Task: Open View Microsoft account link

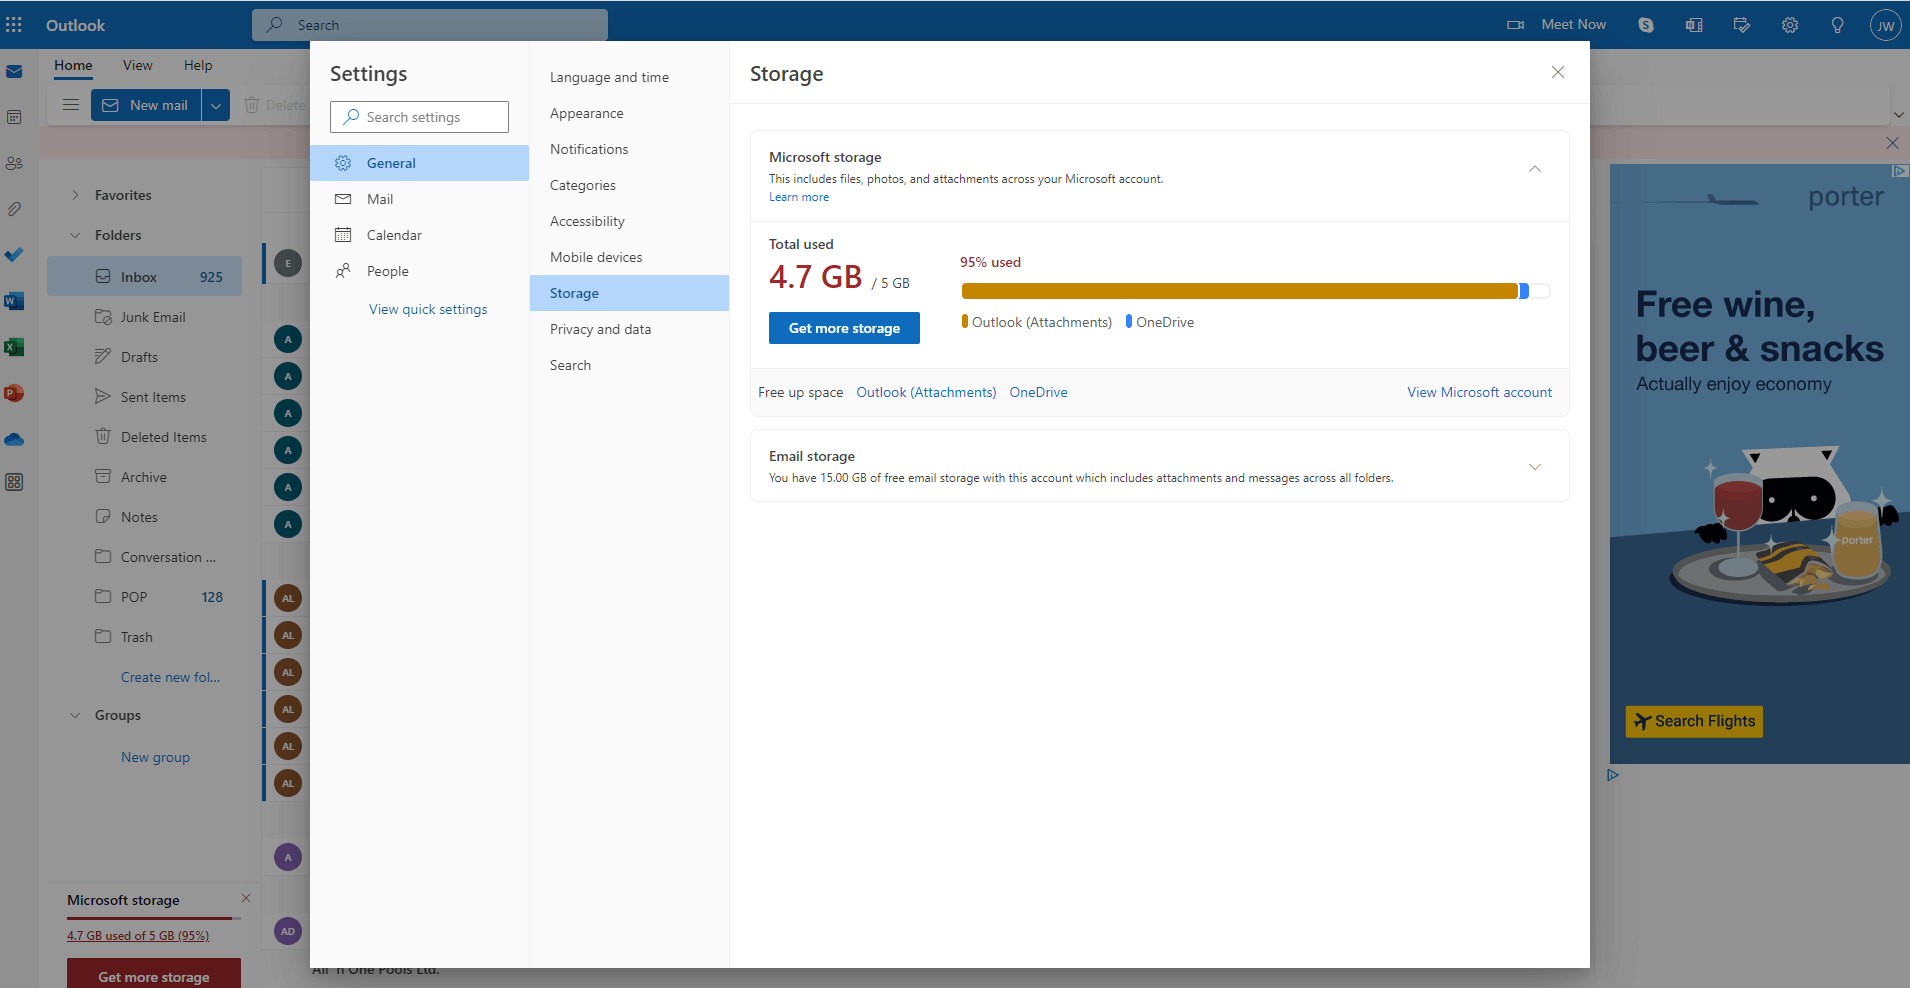Action: point(1480,392)
